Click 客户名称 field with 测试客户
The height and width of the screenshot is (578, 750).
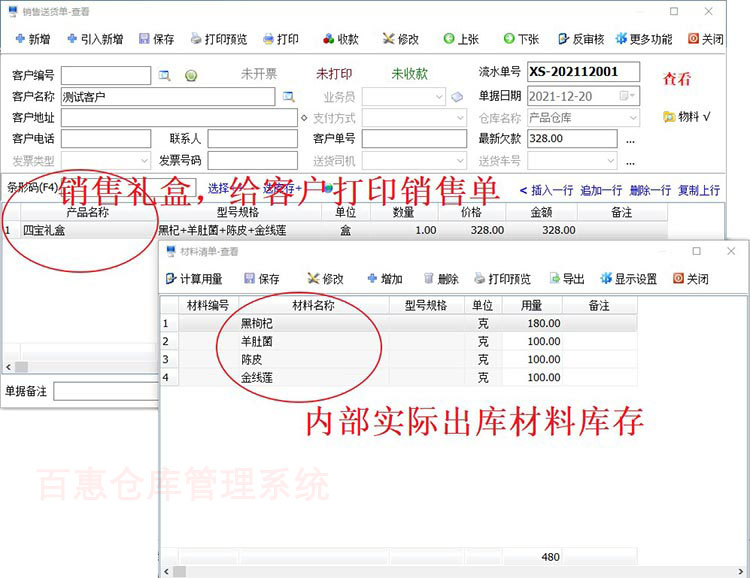tap(168, 97)
